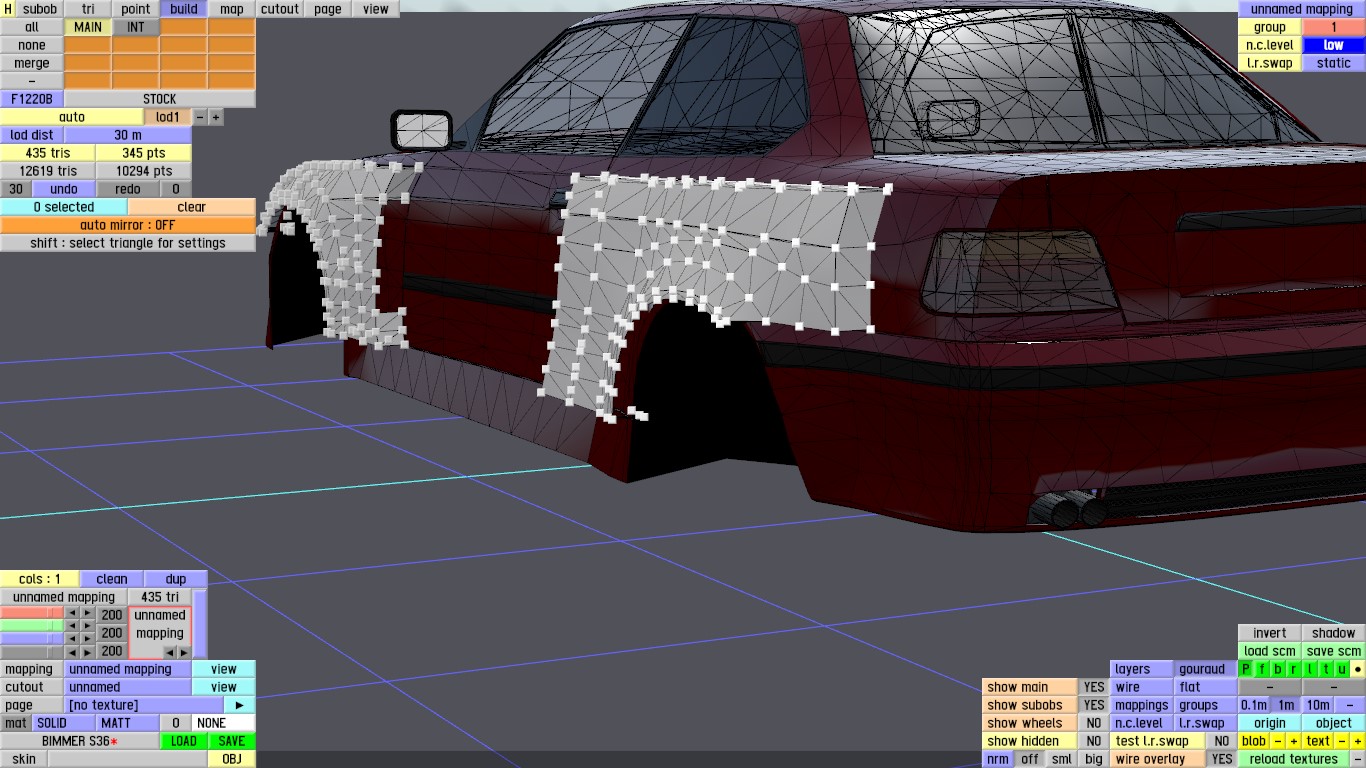
Task: Toggle the n.c.level low setting
Action: coord(1334,45)
